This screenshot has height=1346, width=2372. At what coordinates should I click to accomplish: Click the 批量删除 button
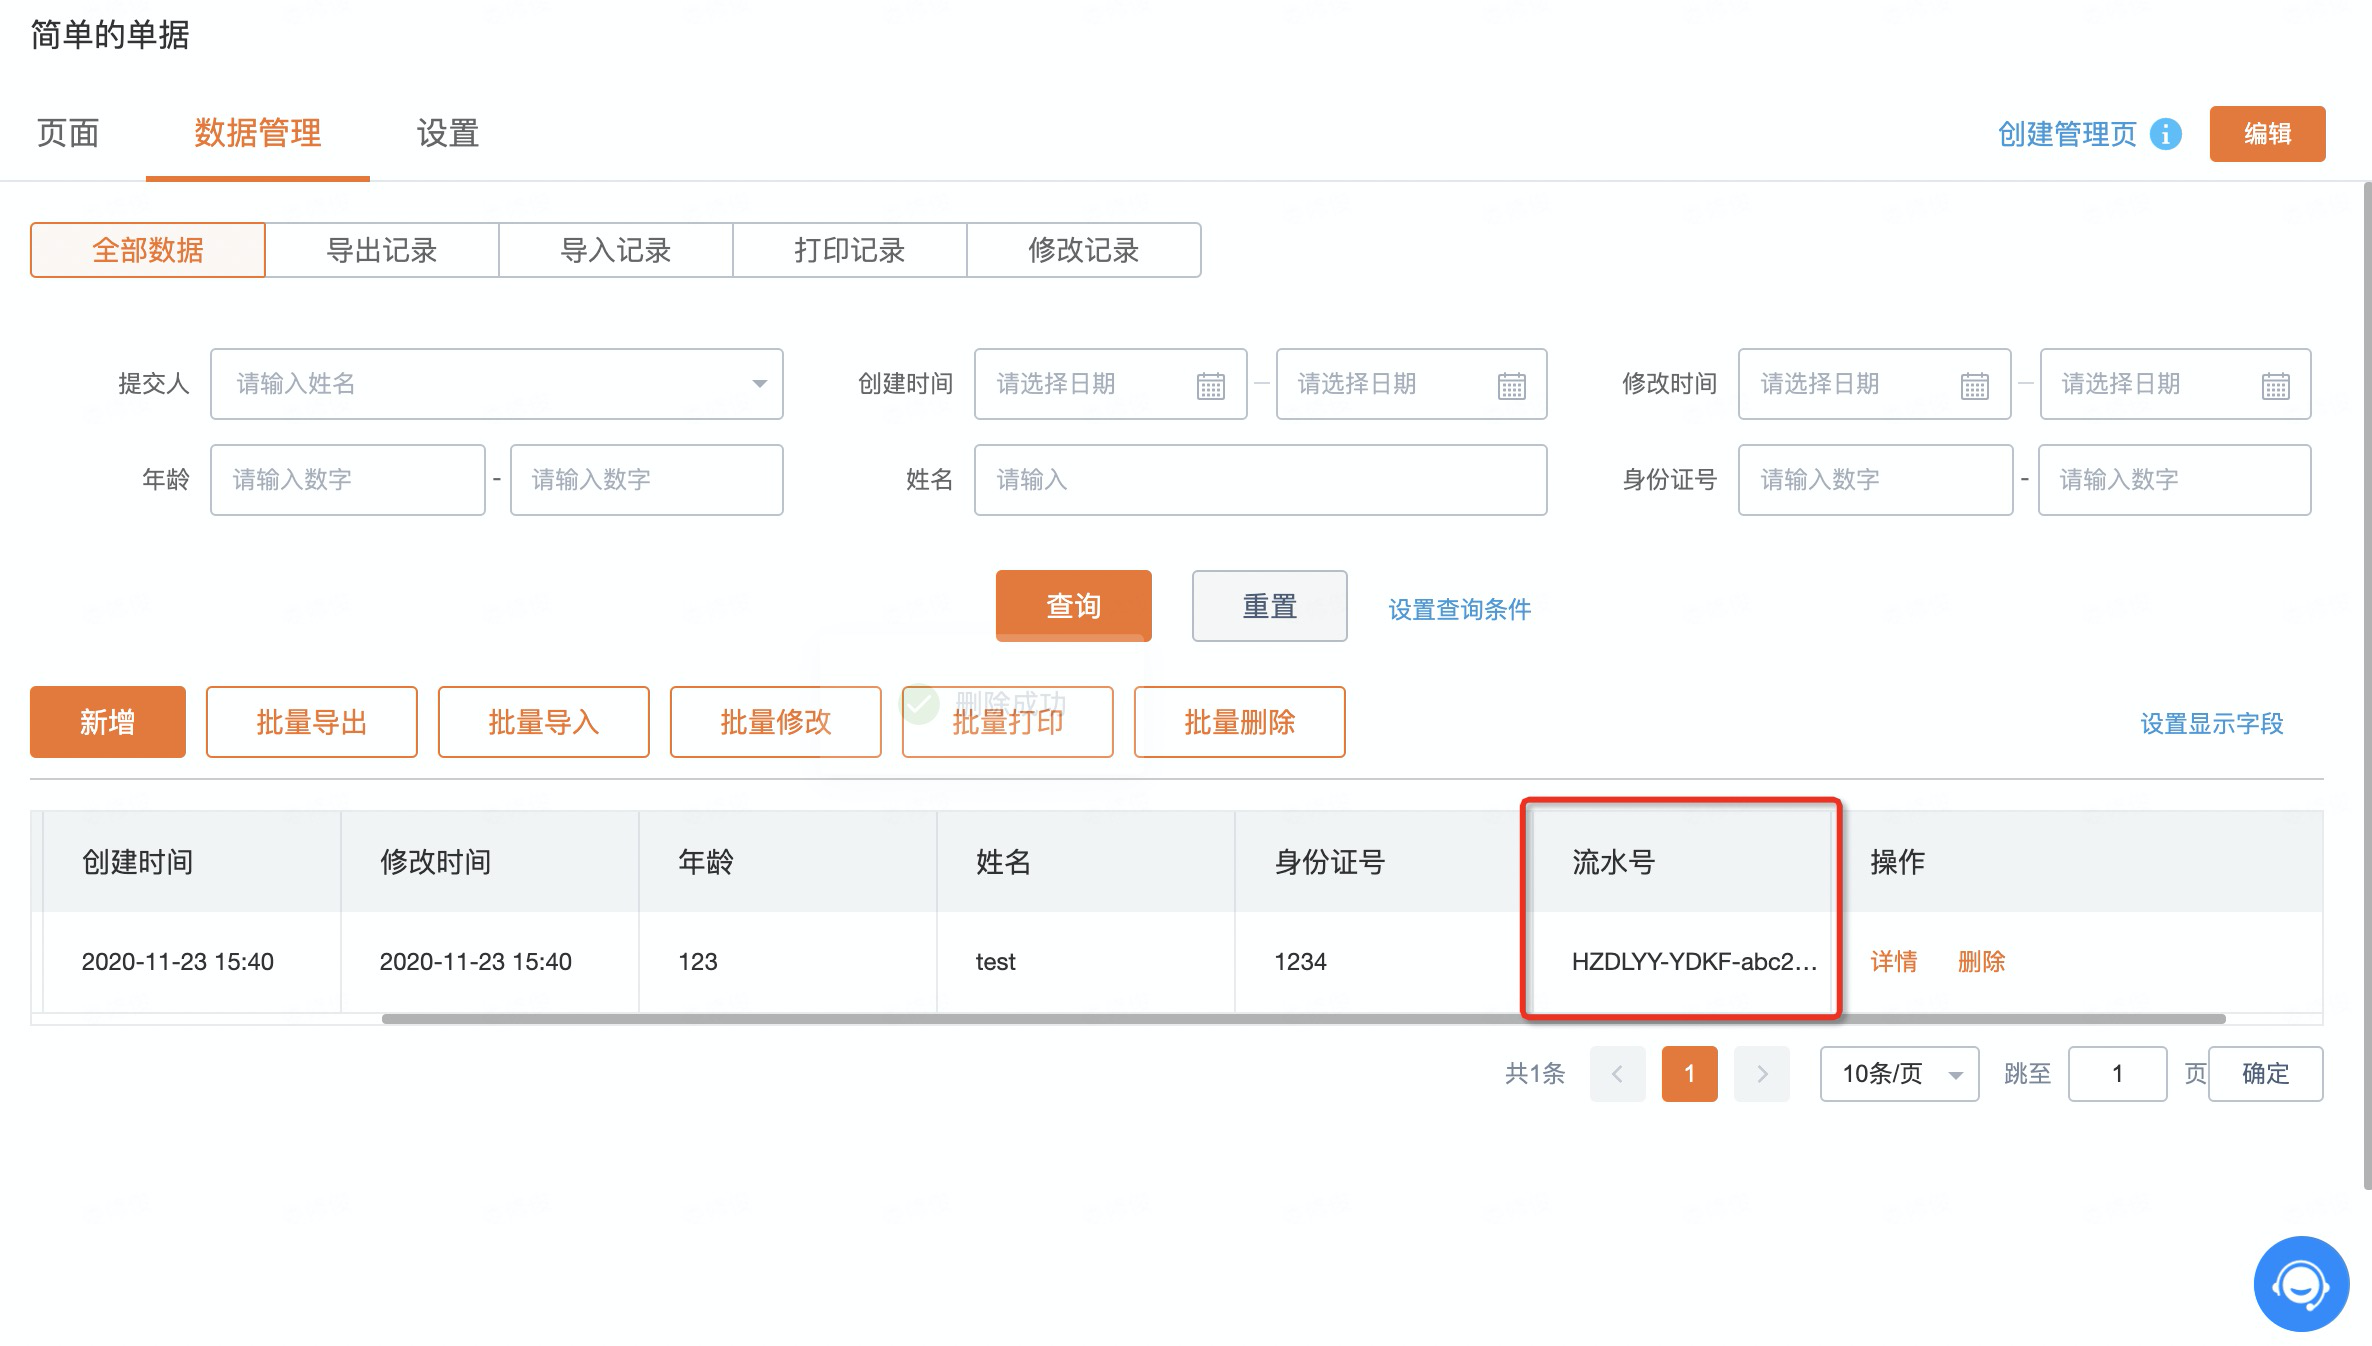click(x=1239, y=722)
